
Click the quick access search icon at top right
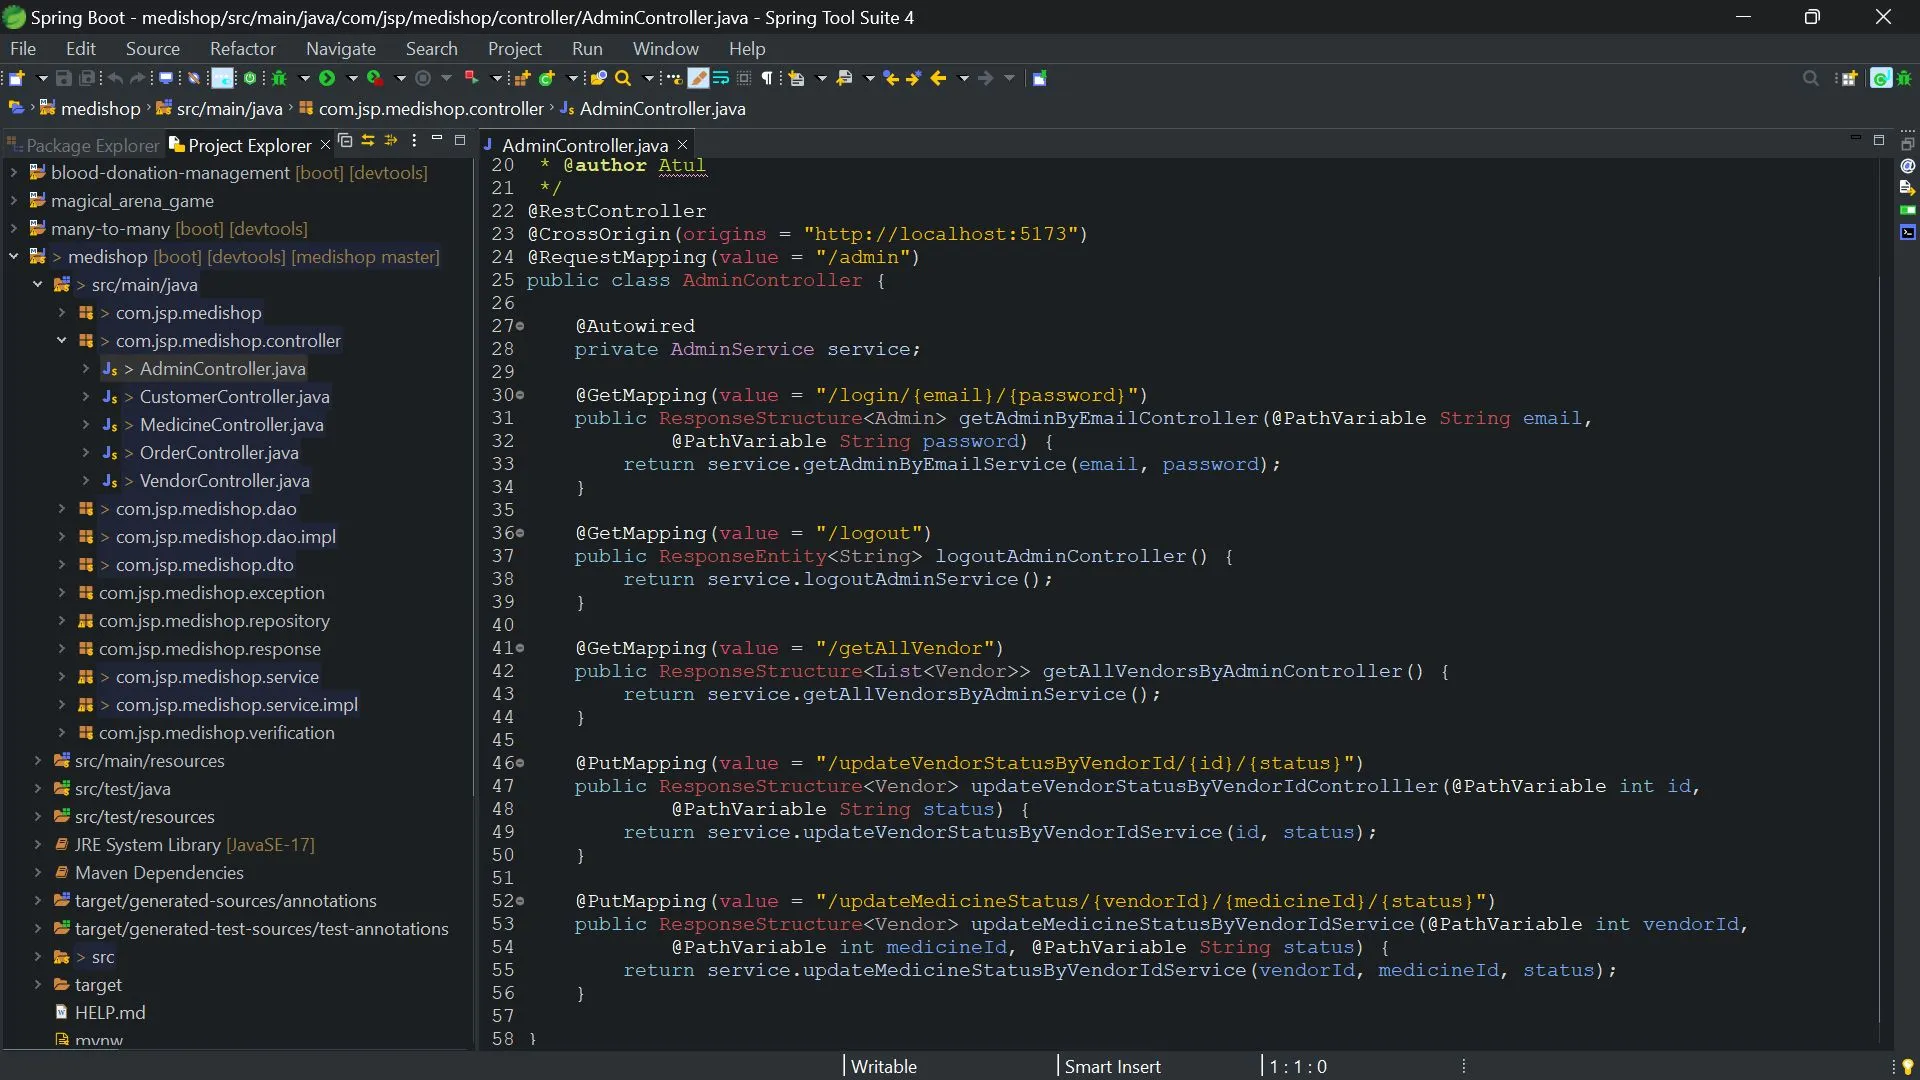[x=1810, y=78]
